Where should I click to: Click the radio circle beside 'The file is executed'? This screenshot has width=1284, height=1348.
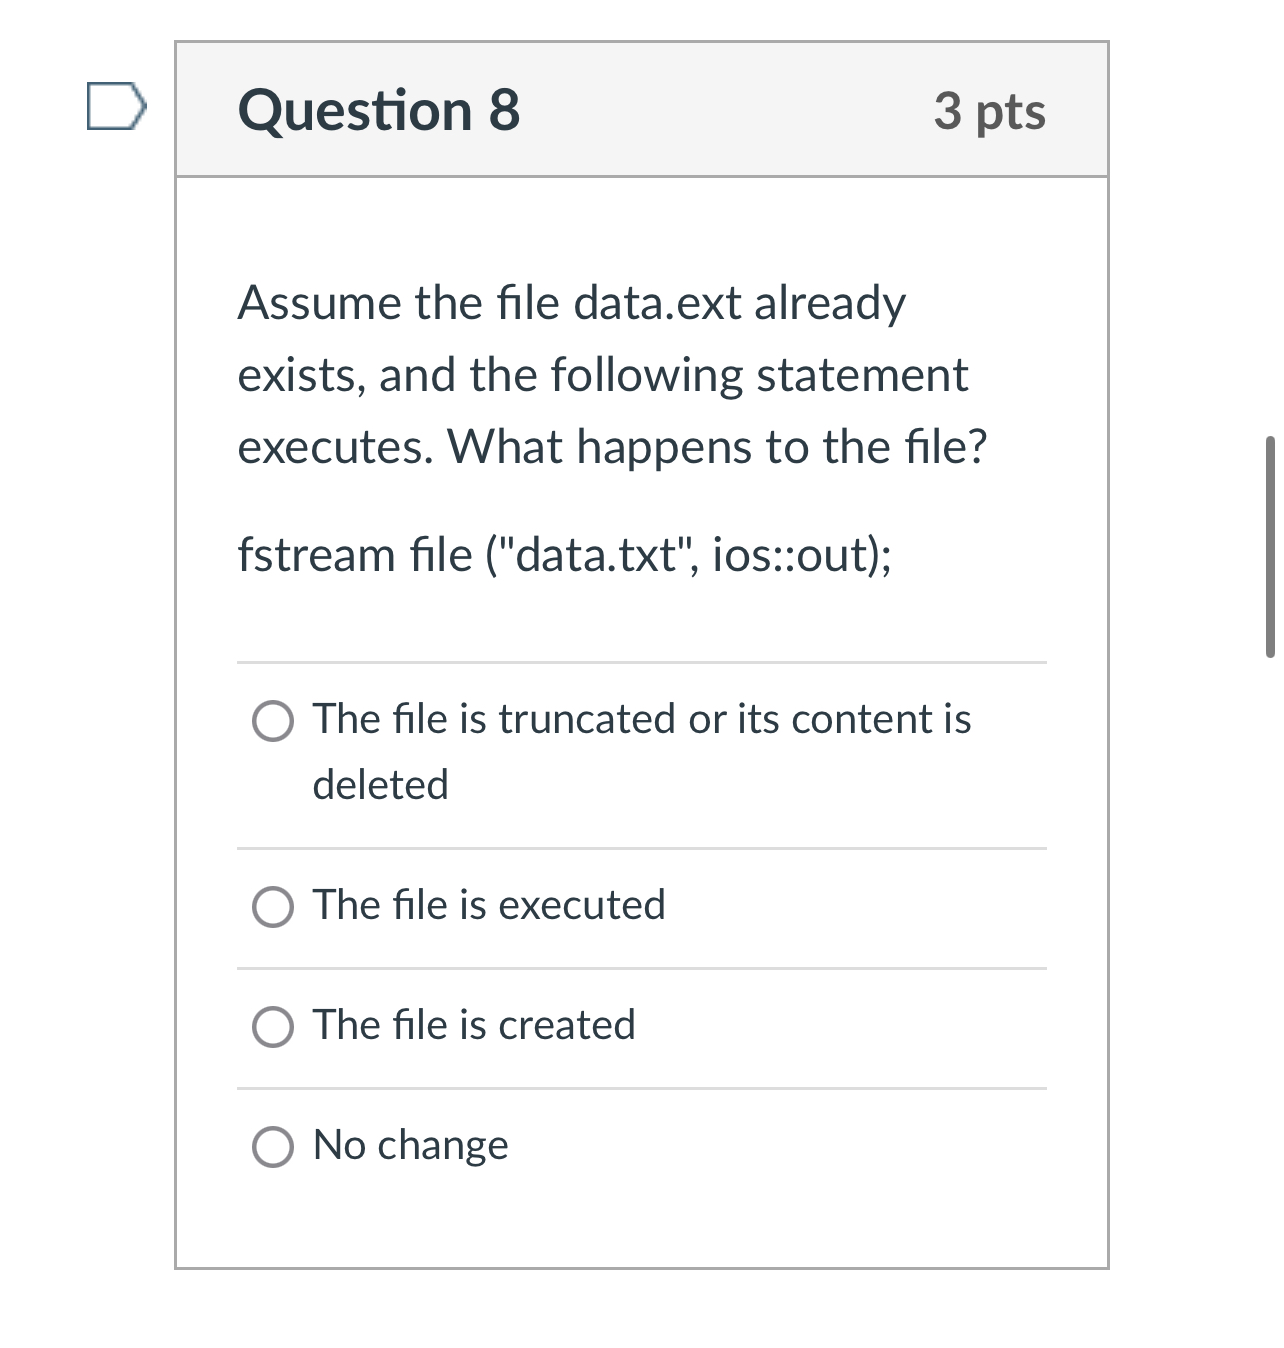[x=271, y=906]
